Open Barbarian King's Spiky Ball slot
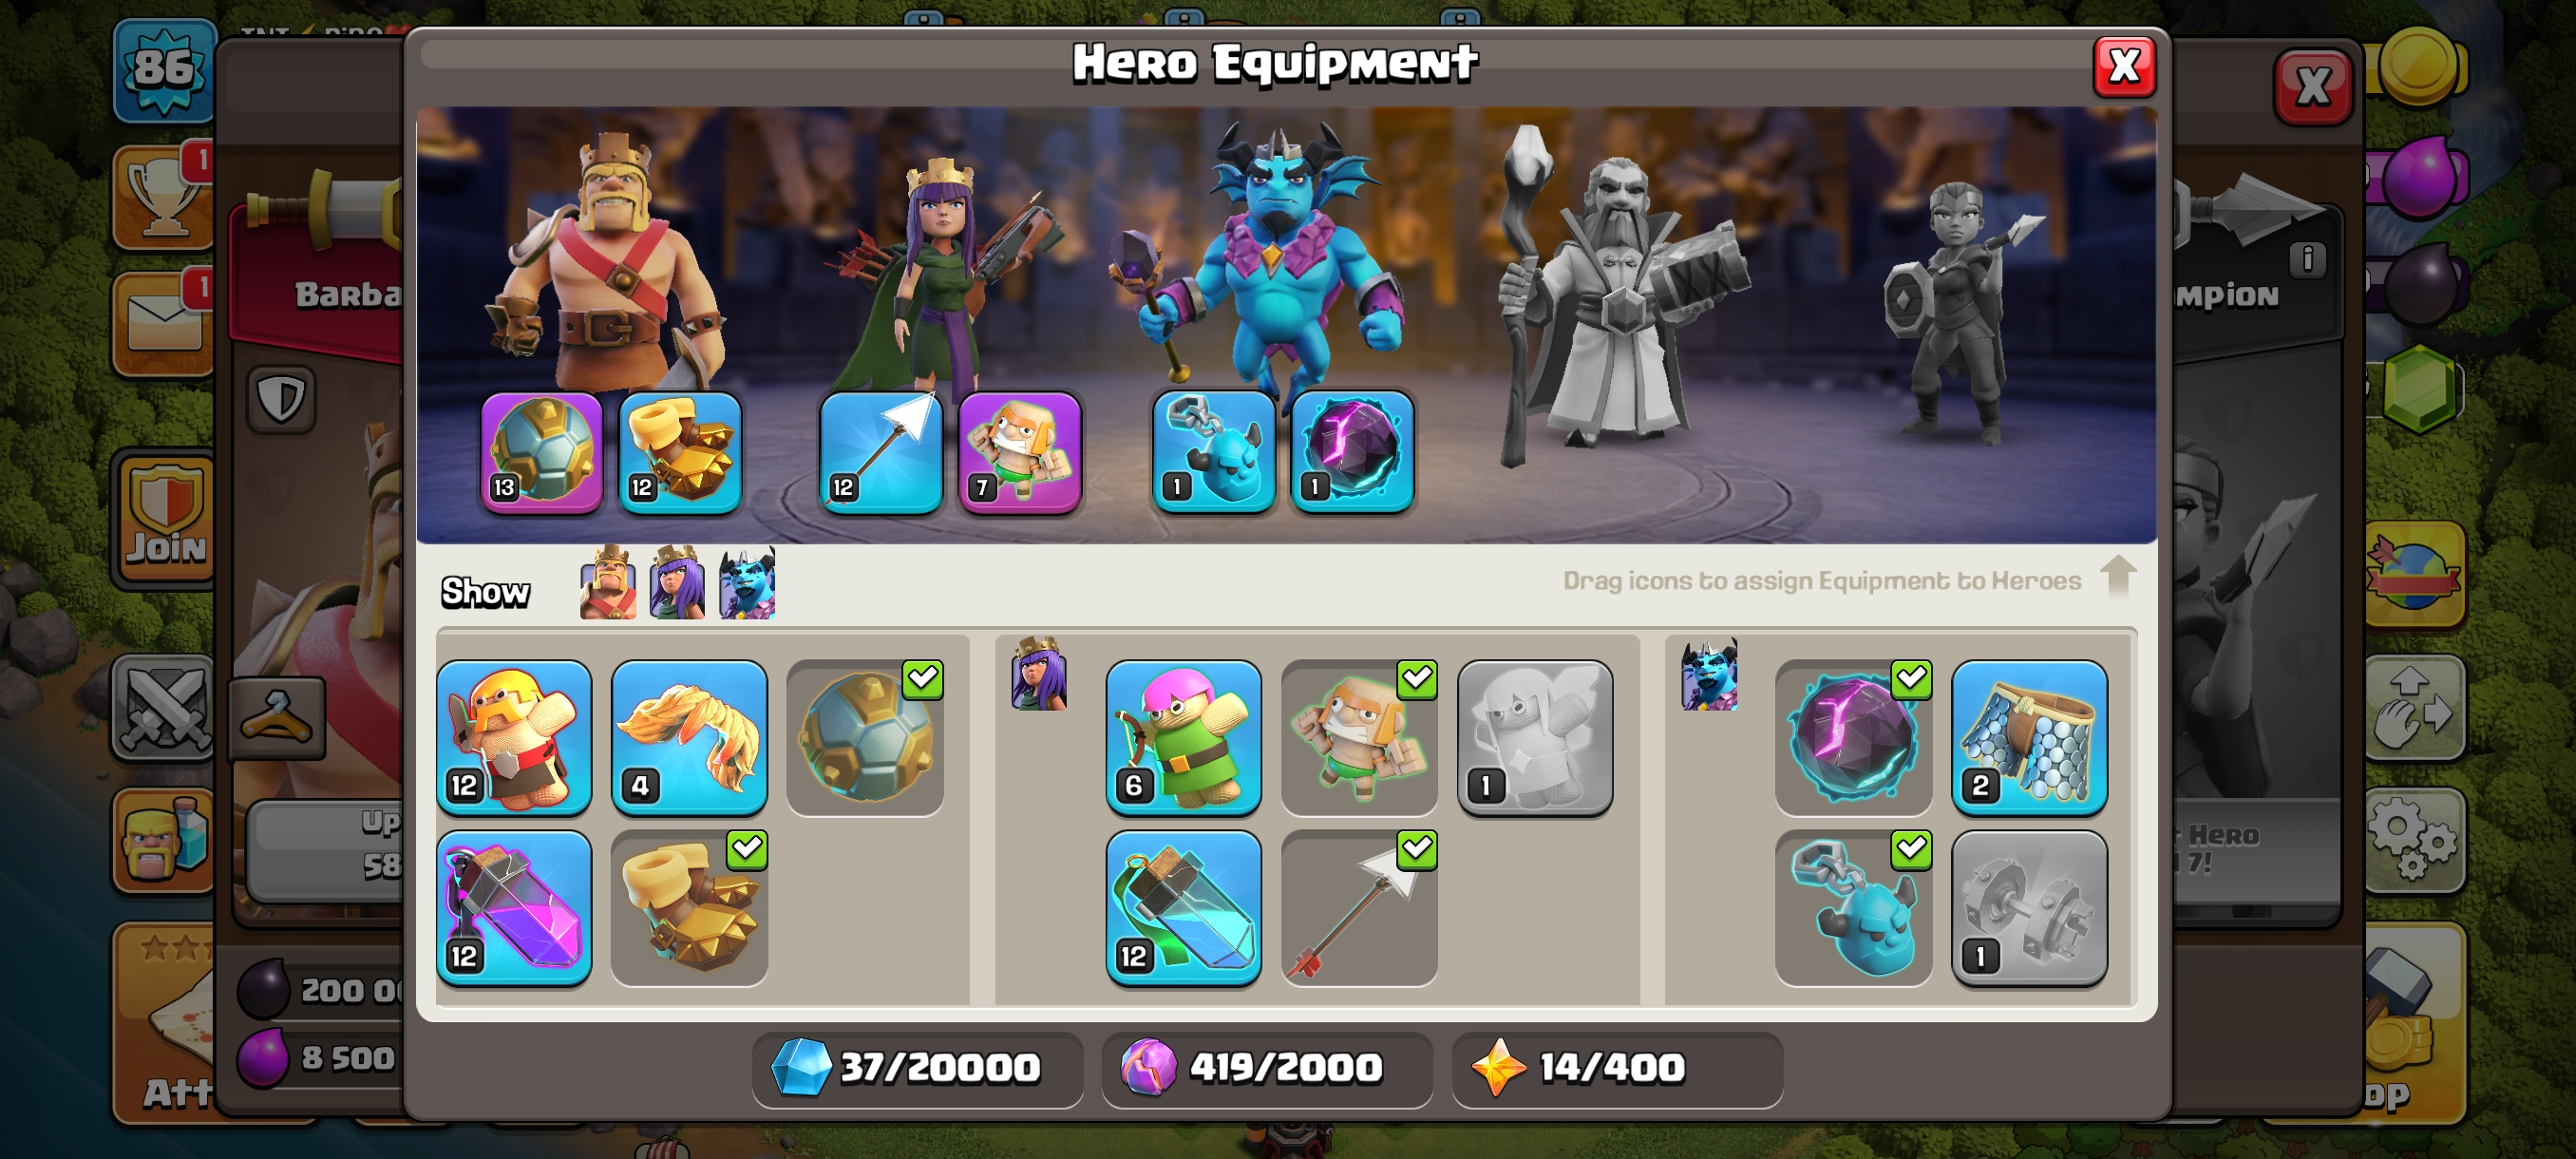 (542, 452)
